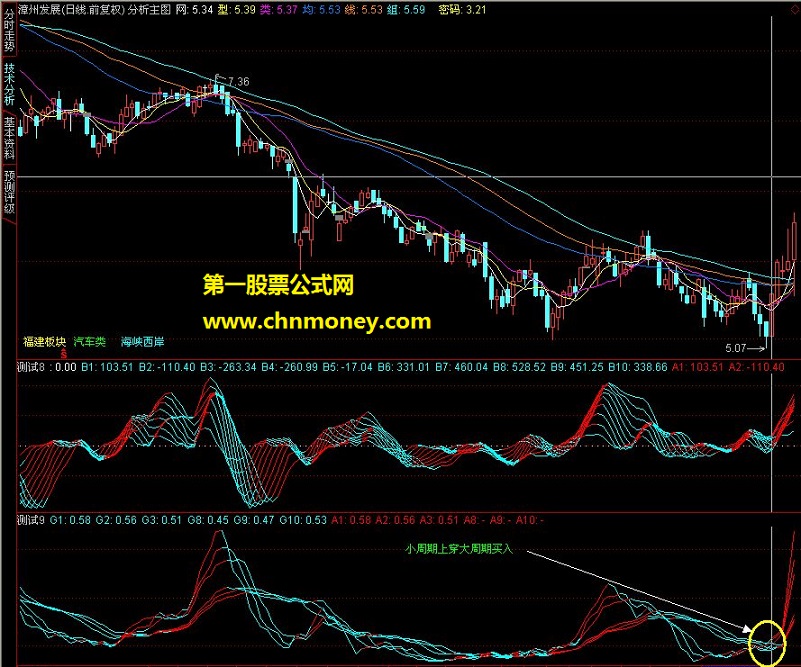Select the B10: 338.66 value
The image size is (801, 667).
tap(638, 367)
